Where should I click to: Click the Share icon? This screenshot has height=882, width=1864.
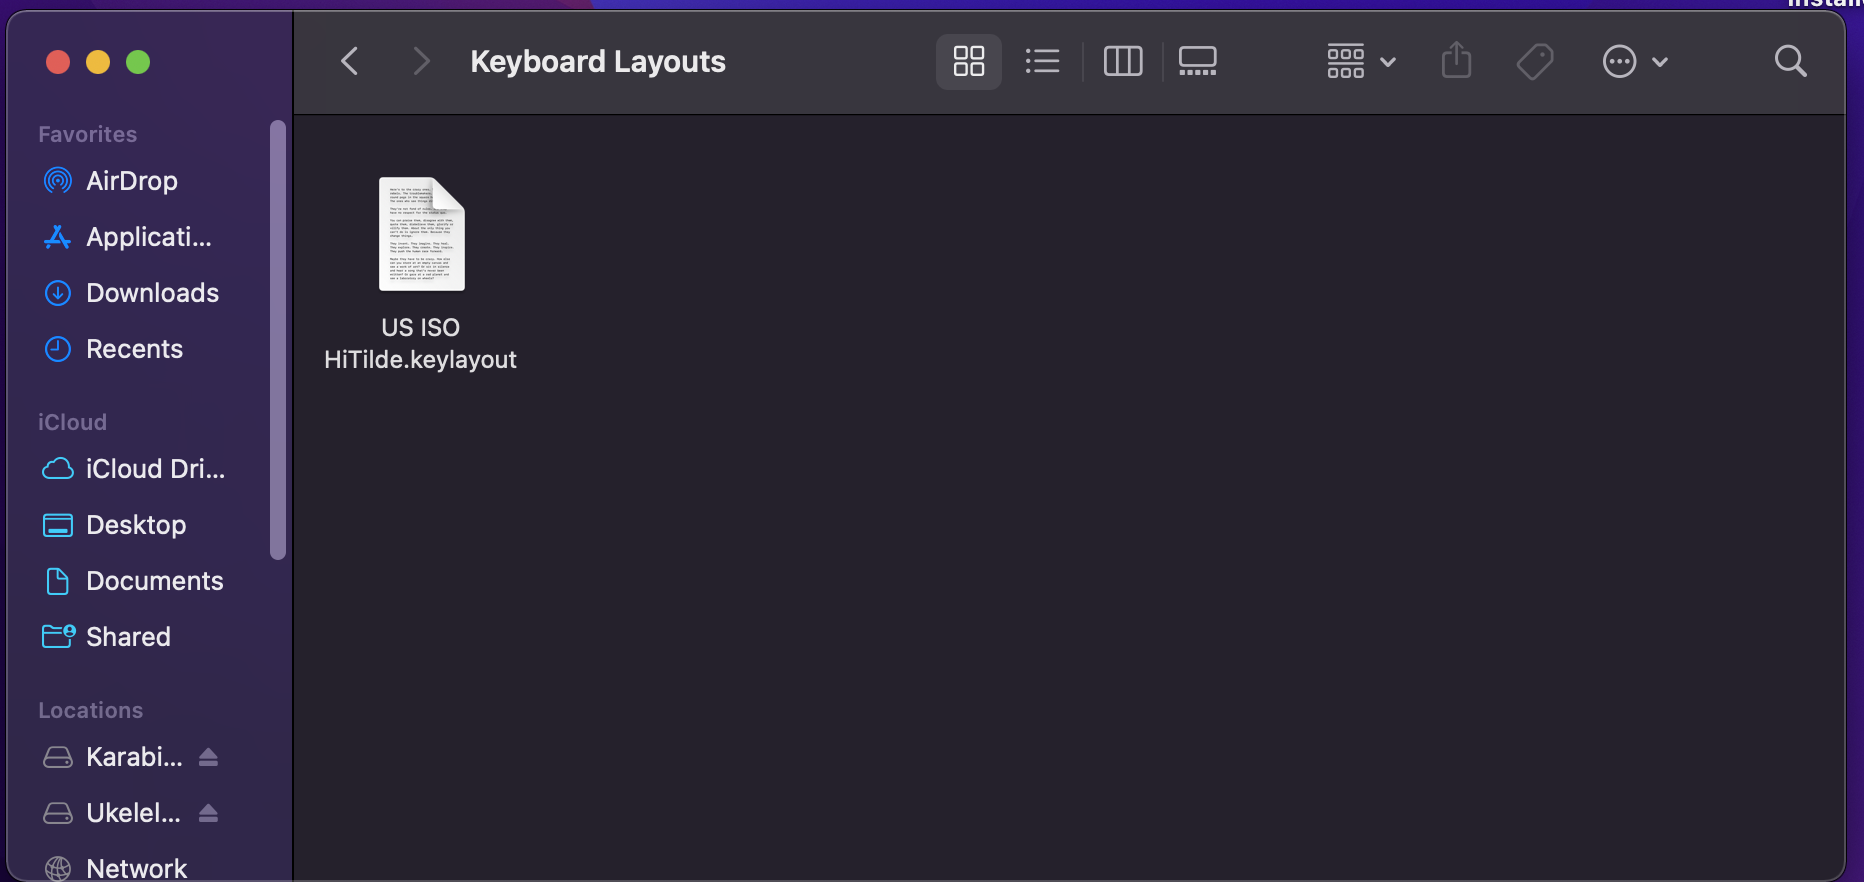coord(1456,62)
